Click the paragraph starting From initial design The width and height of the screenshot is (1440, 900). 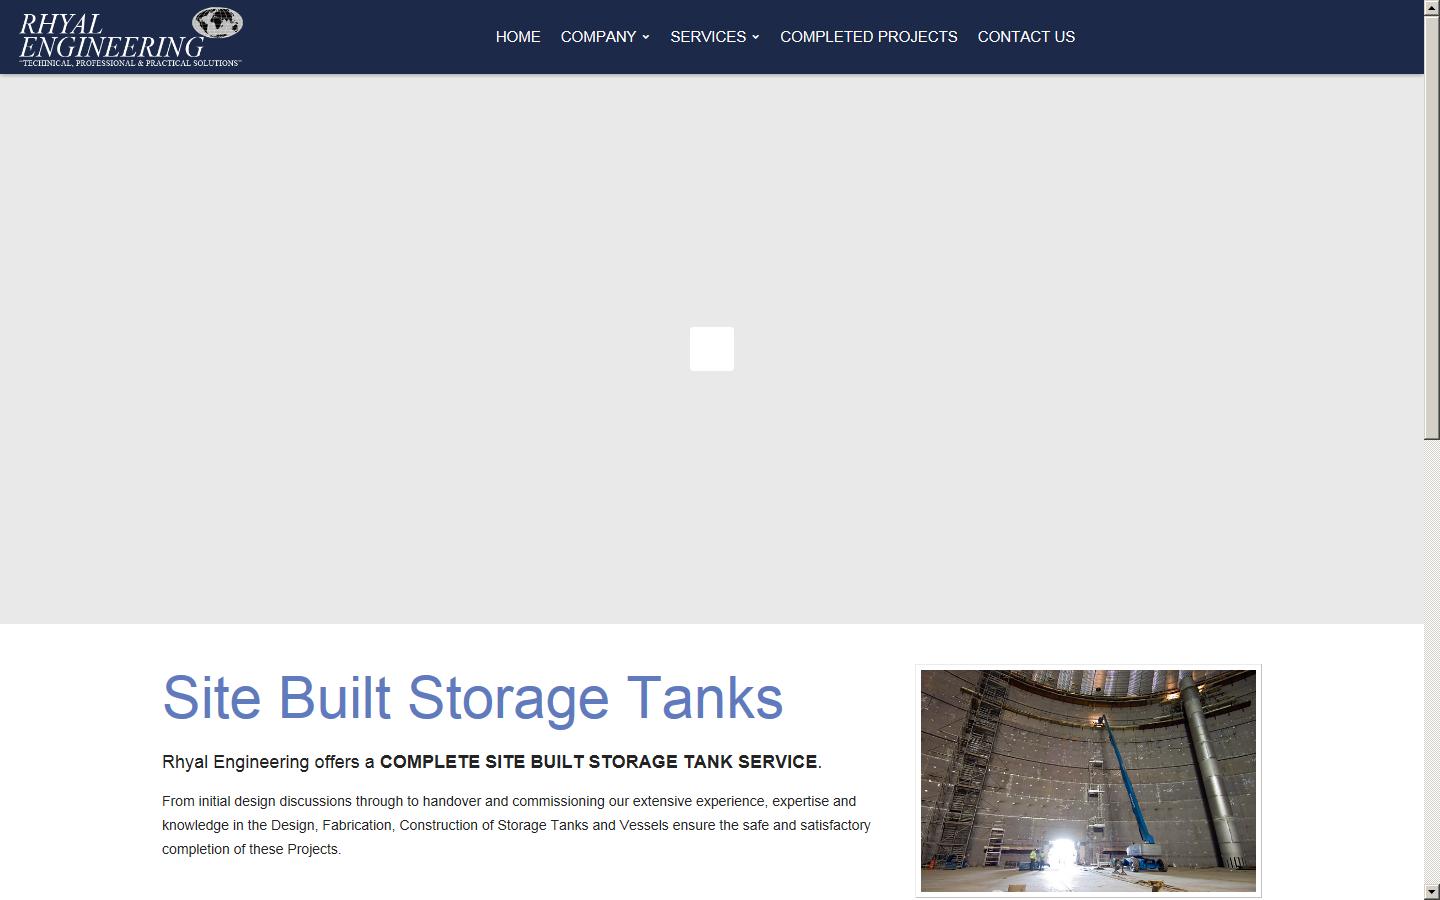[515, 825]
